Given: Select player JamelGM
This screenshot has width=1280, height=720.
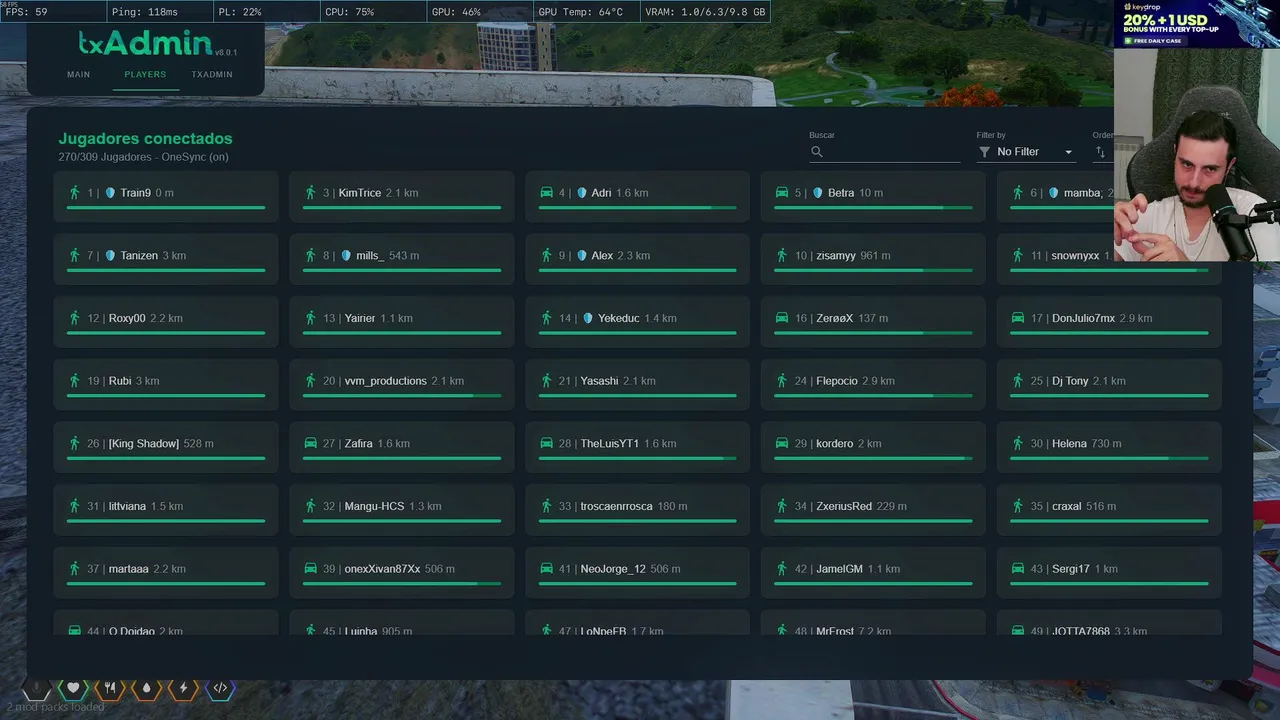Looking at the screenshot, I should pos(873,573).
